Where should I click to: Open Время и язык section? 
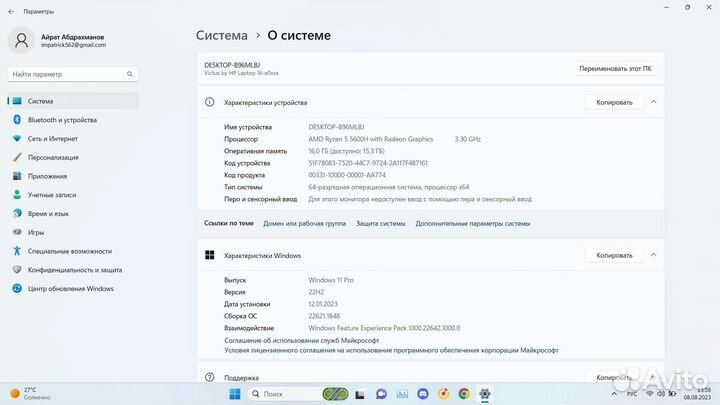pyautogui.click(x=73, y=214)
